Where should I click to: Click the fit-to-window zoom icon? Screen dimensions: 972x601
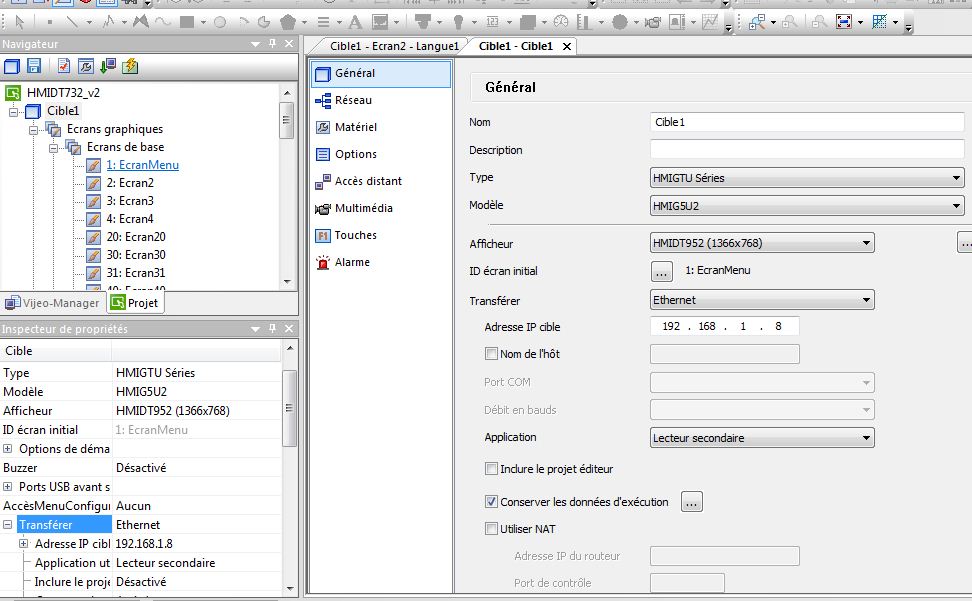click(x=843, y=21)
